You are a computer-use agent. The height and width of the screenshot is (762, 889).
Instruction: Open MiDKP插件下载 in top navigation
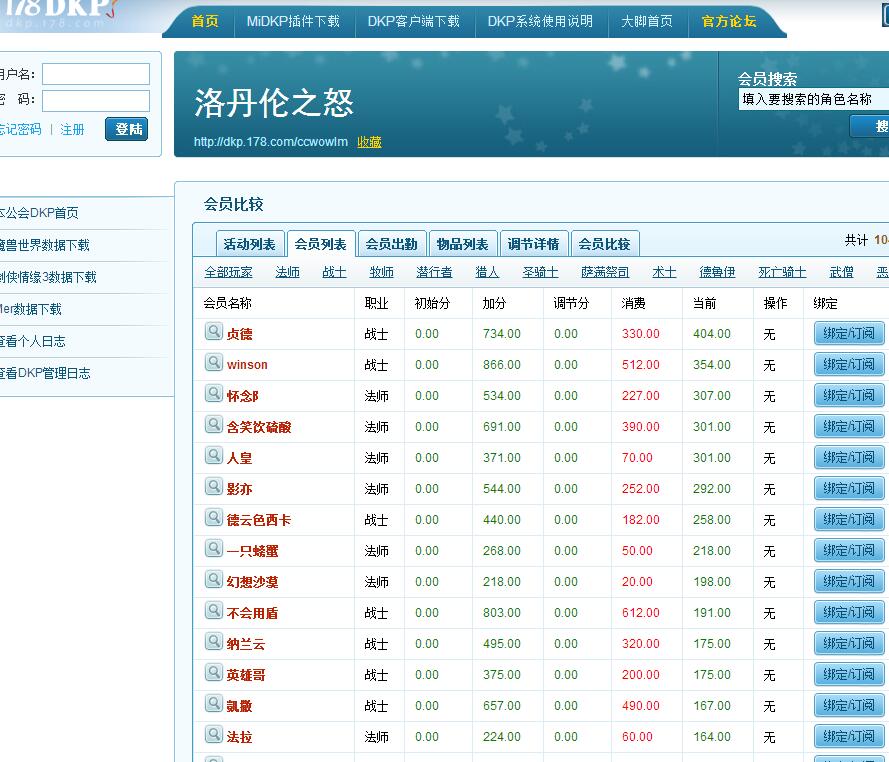coord(293,21)
